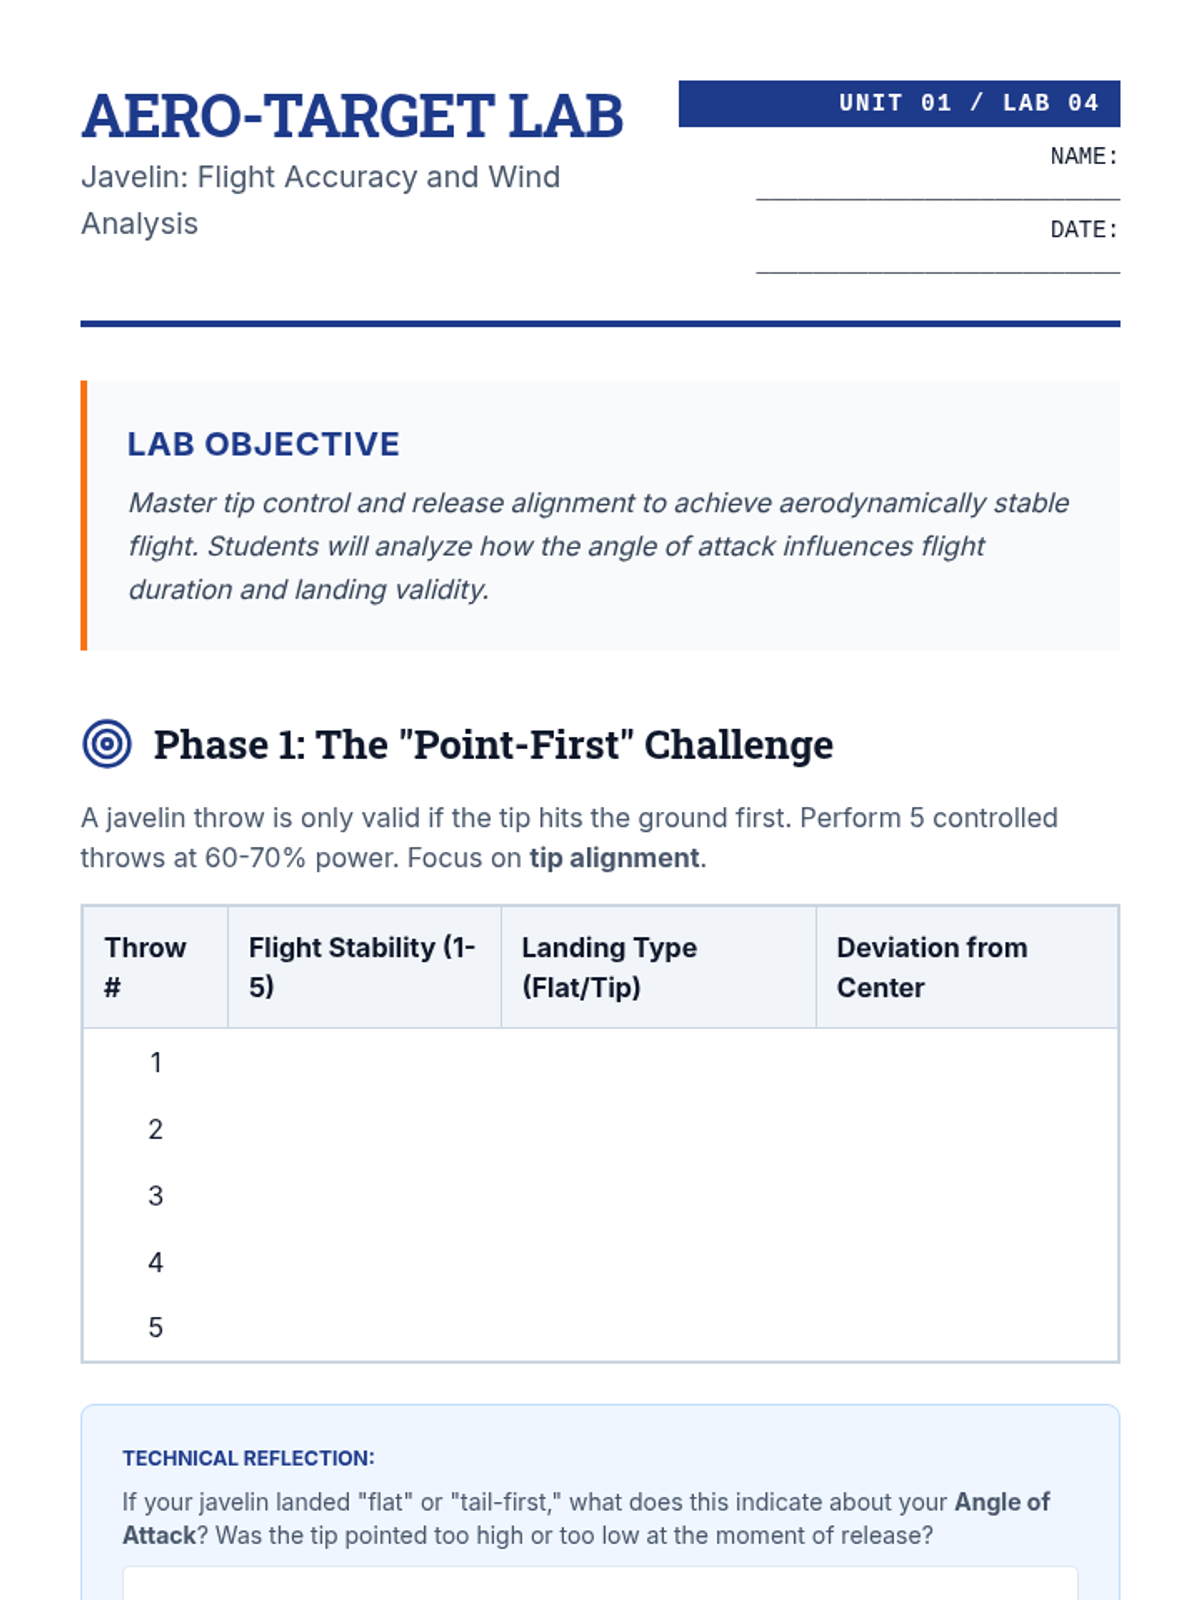Image resolution: width=1200 pixels, height=1600 pixels.
Task: Click the target bullseye icon
Action: tap(107, 744)
